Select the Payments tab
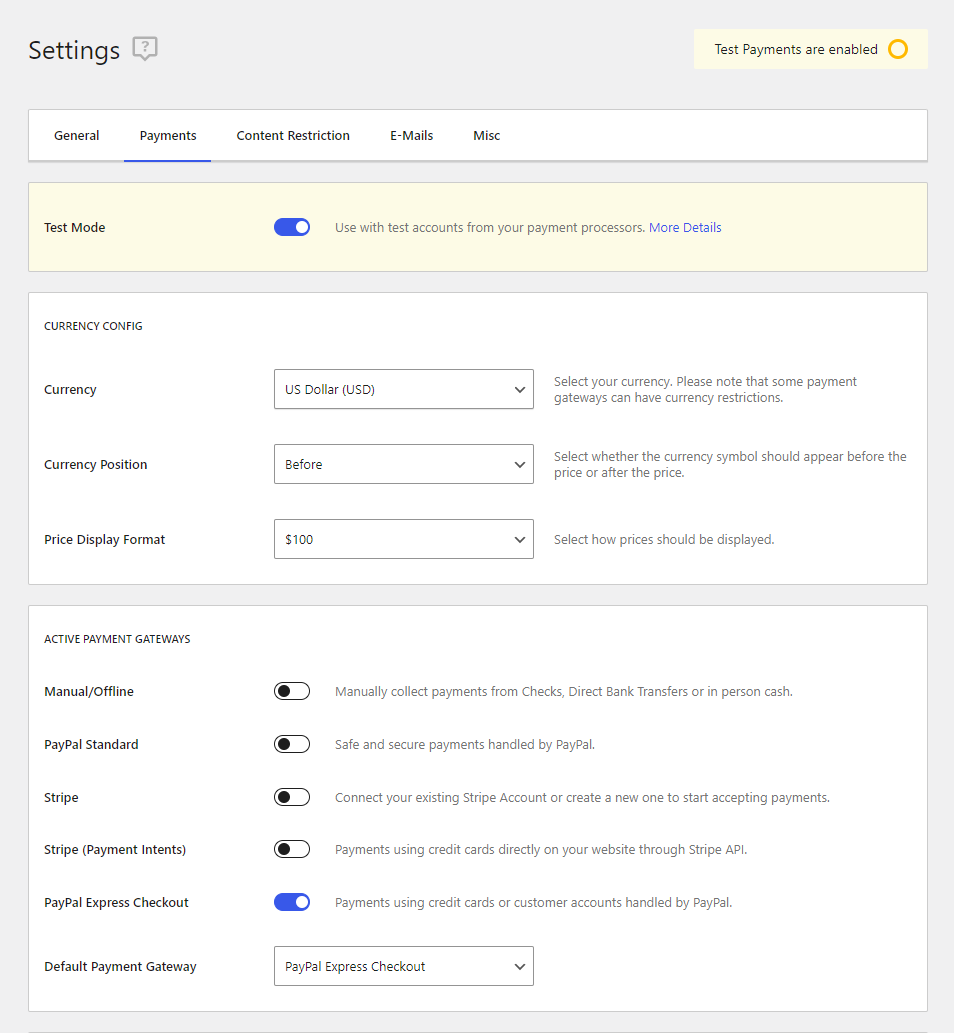This screenshot has width=954, height=1033. 168,136
